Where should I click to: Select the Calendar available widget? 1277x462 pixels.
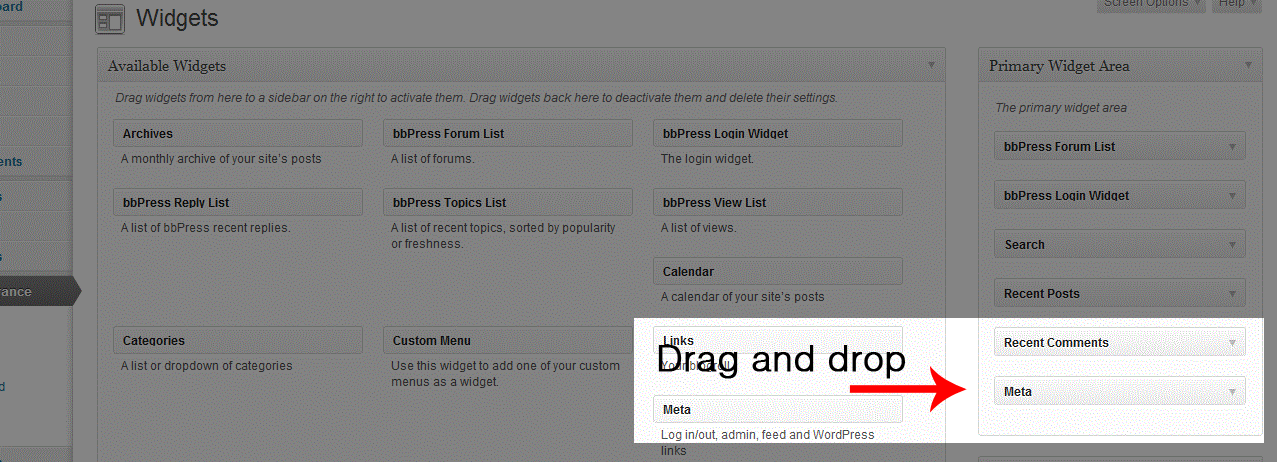point(778,272)
